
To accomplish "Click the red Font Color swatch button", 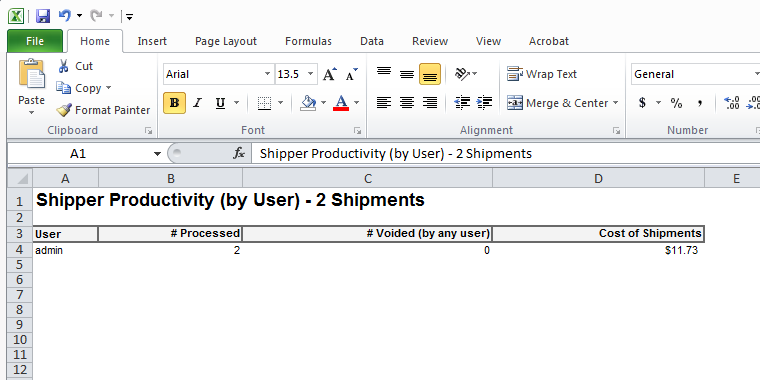I will pos(341,103).
